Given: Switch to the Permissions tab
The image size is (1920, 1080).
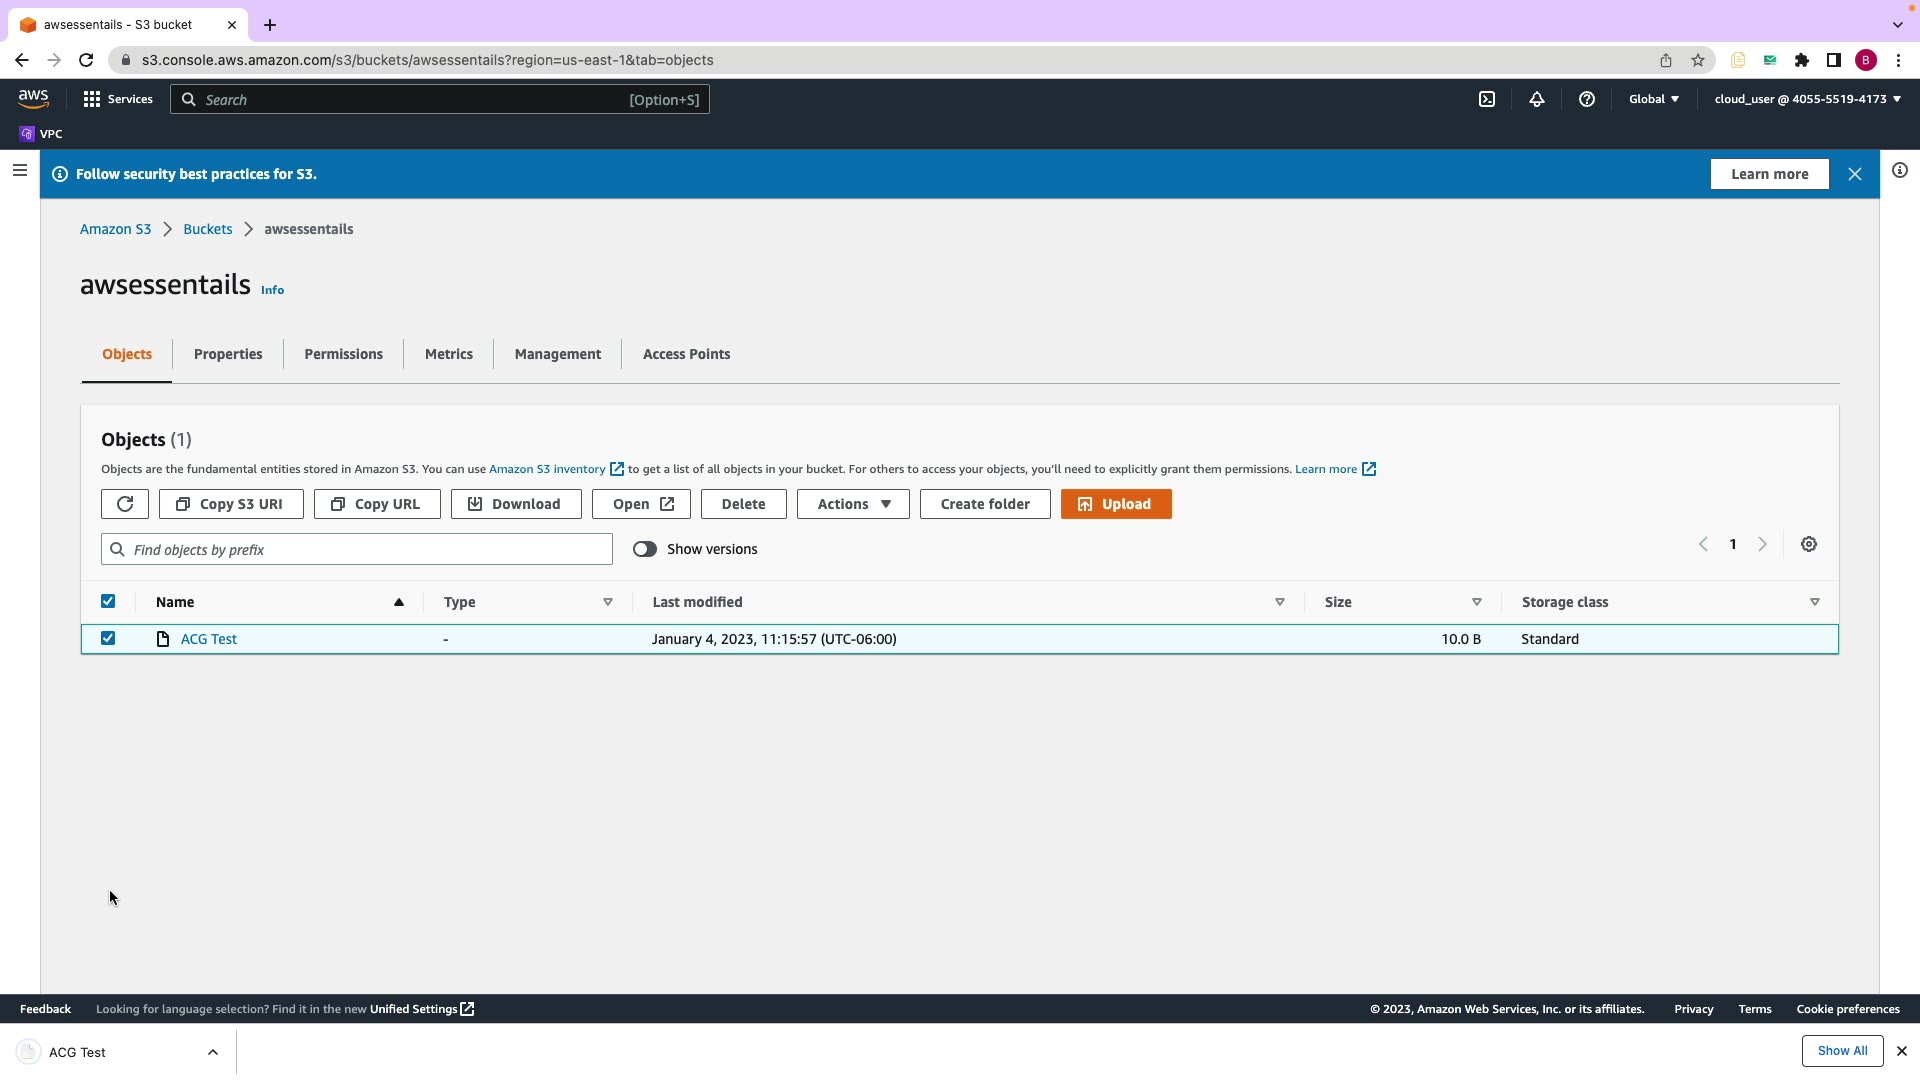Looking at the screenshot, I should pyautogui.click(x=343, y=354).
